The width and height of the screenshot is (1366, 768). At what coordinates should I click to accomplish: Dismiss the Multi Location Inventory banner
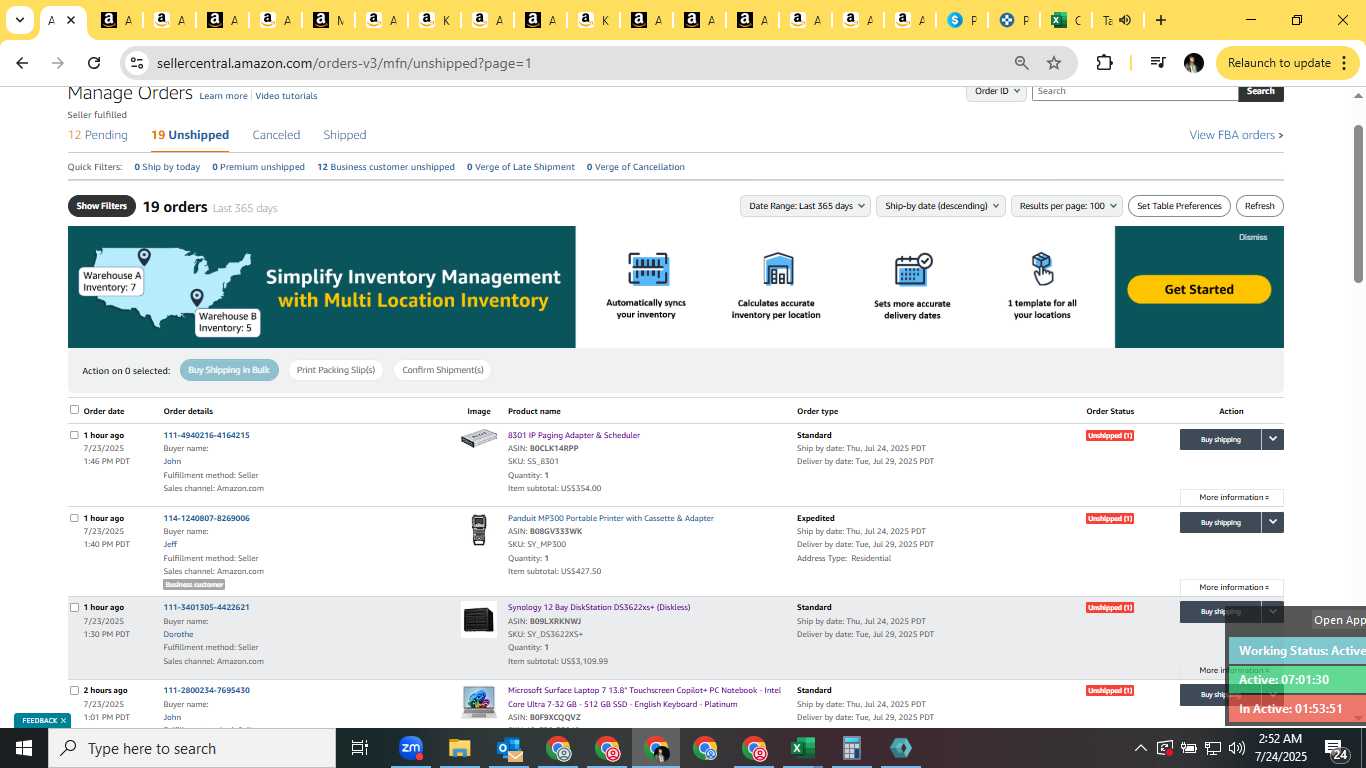[1253, 237]
